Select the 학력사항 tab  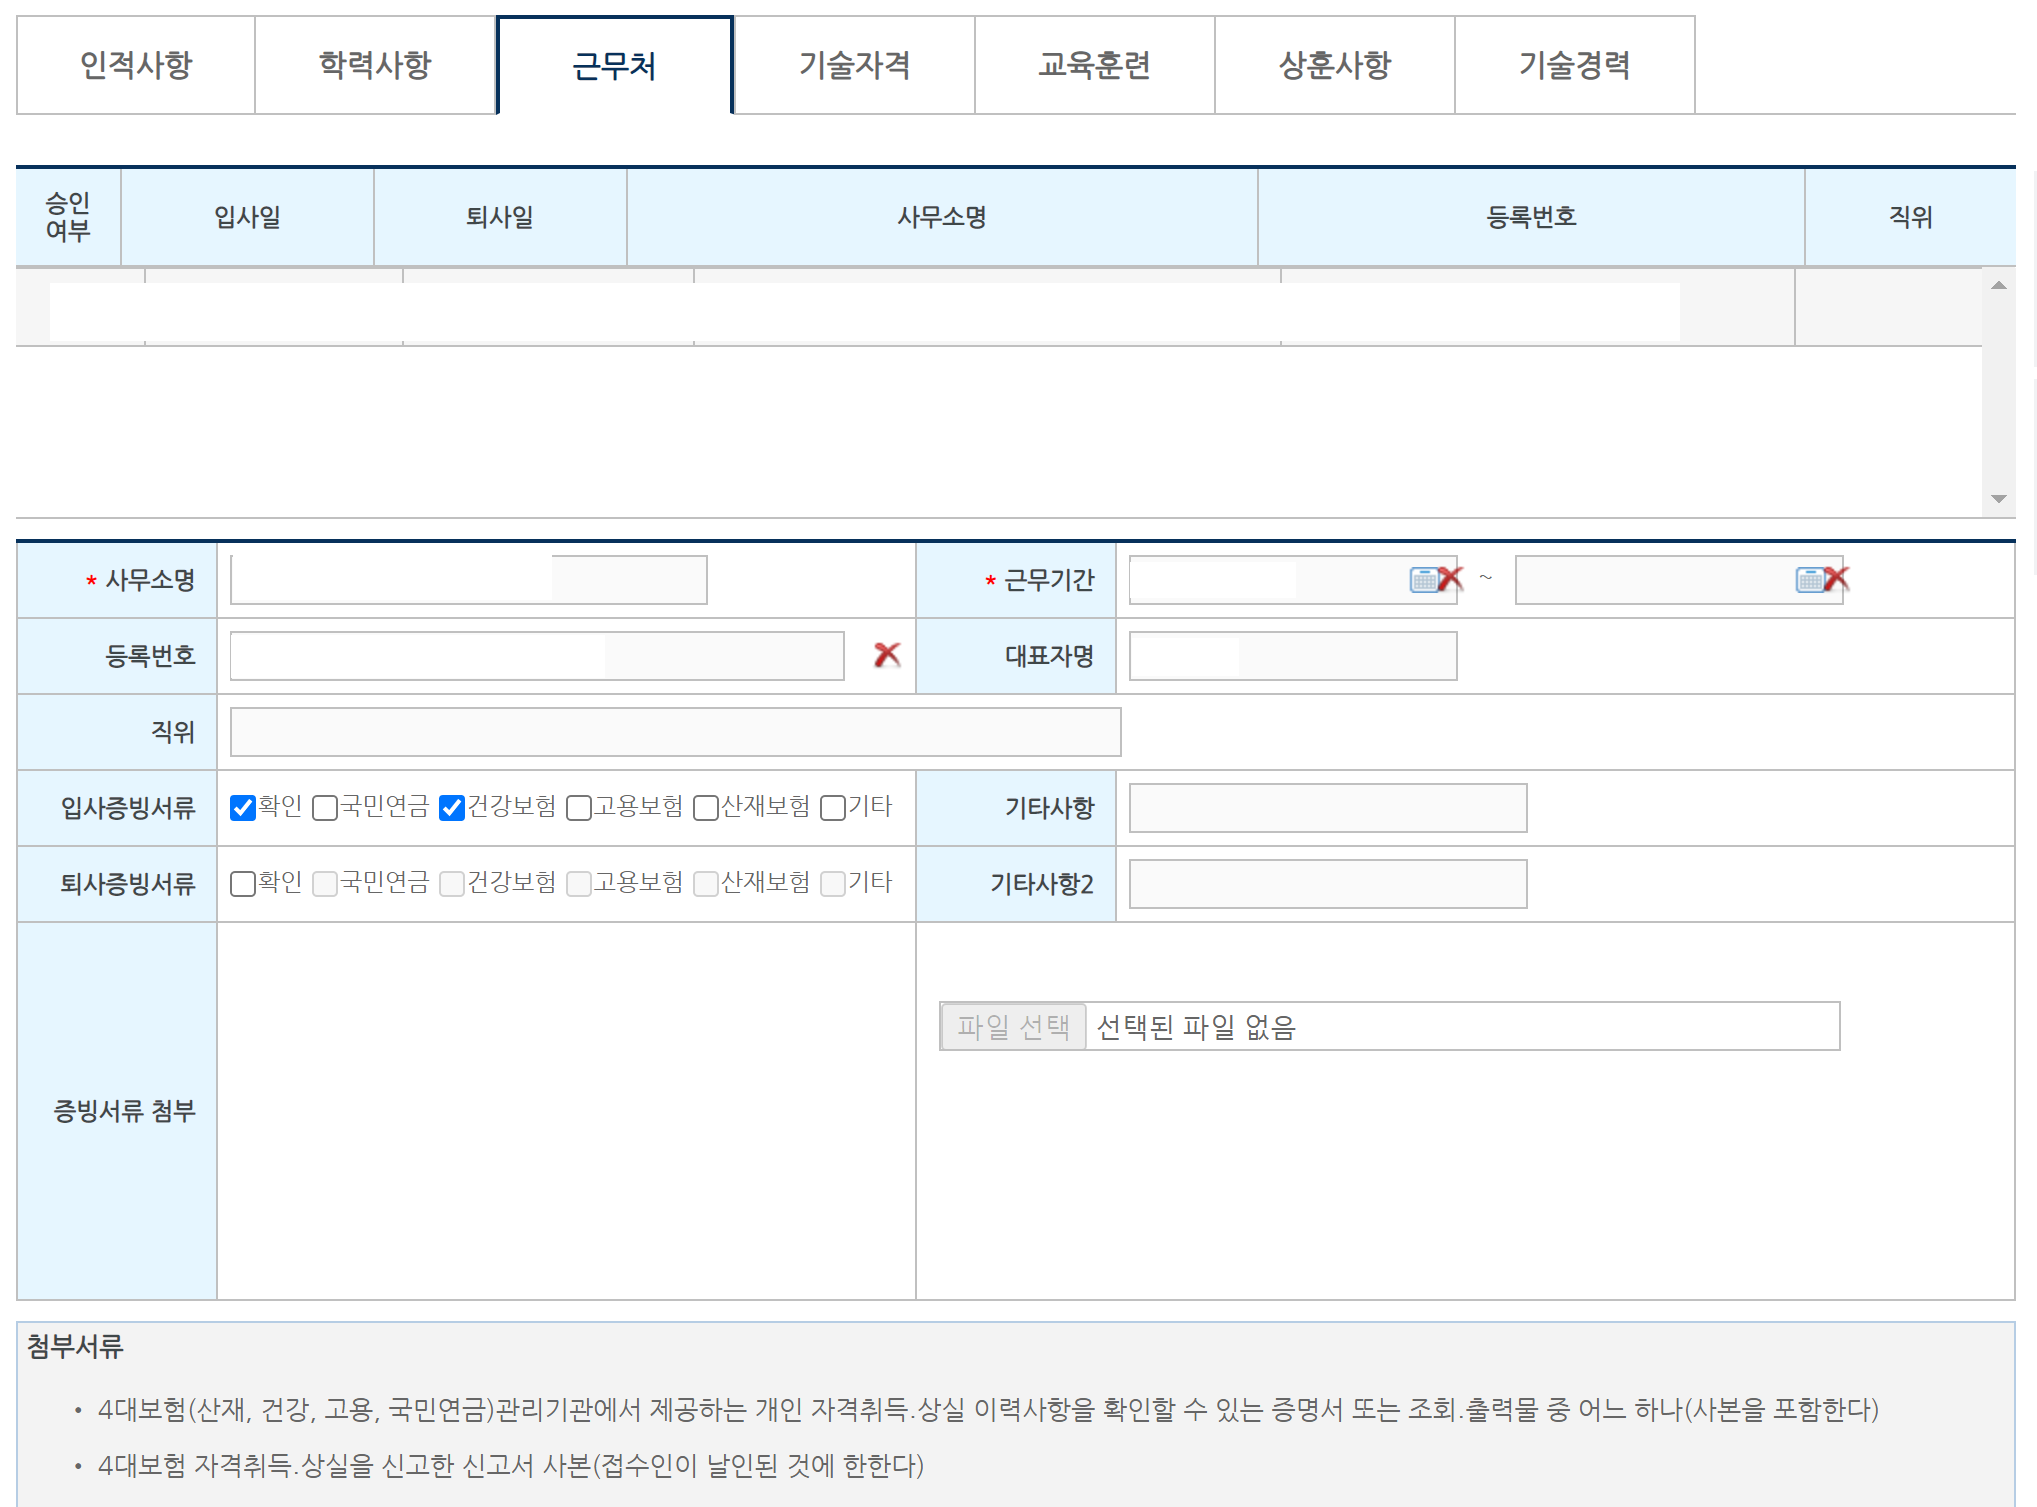375,66
